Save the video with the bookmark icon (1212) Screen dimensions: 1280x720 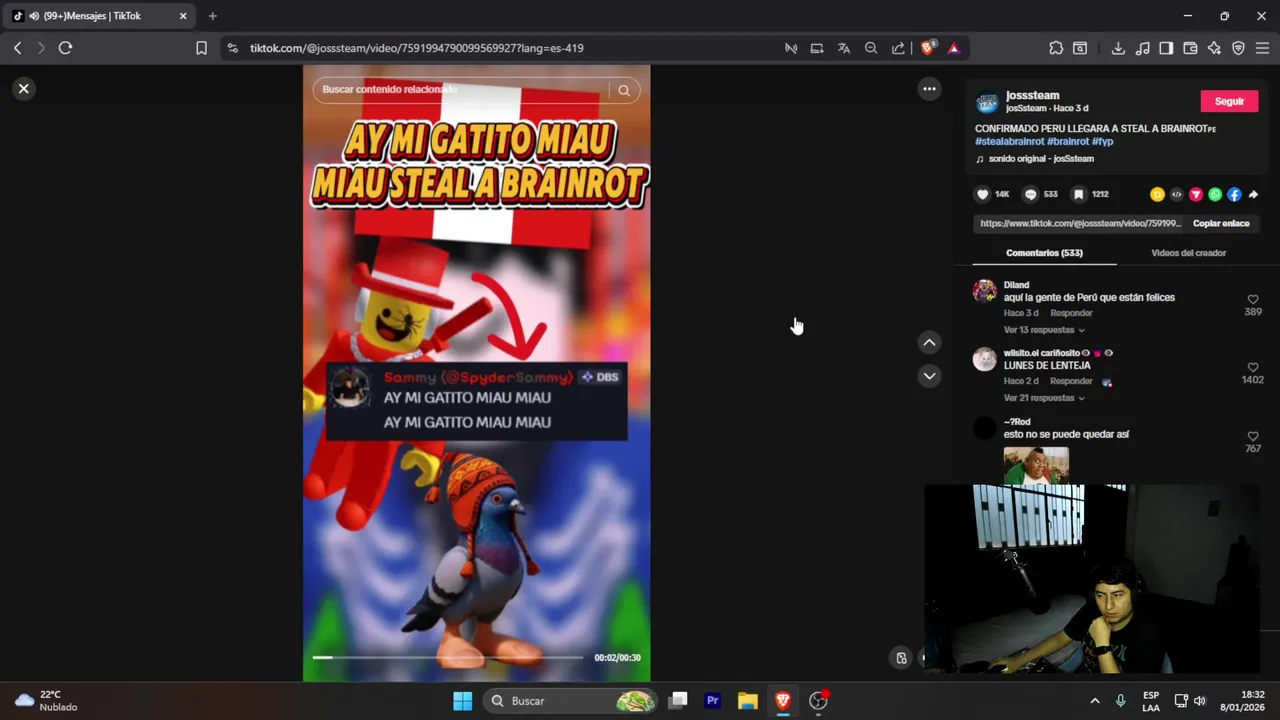pyautogui.click(x=1078, y=195)
